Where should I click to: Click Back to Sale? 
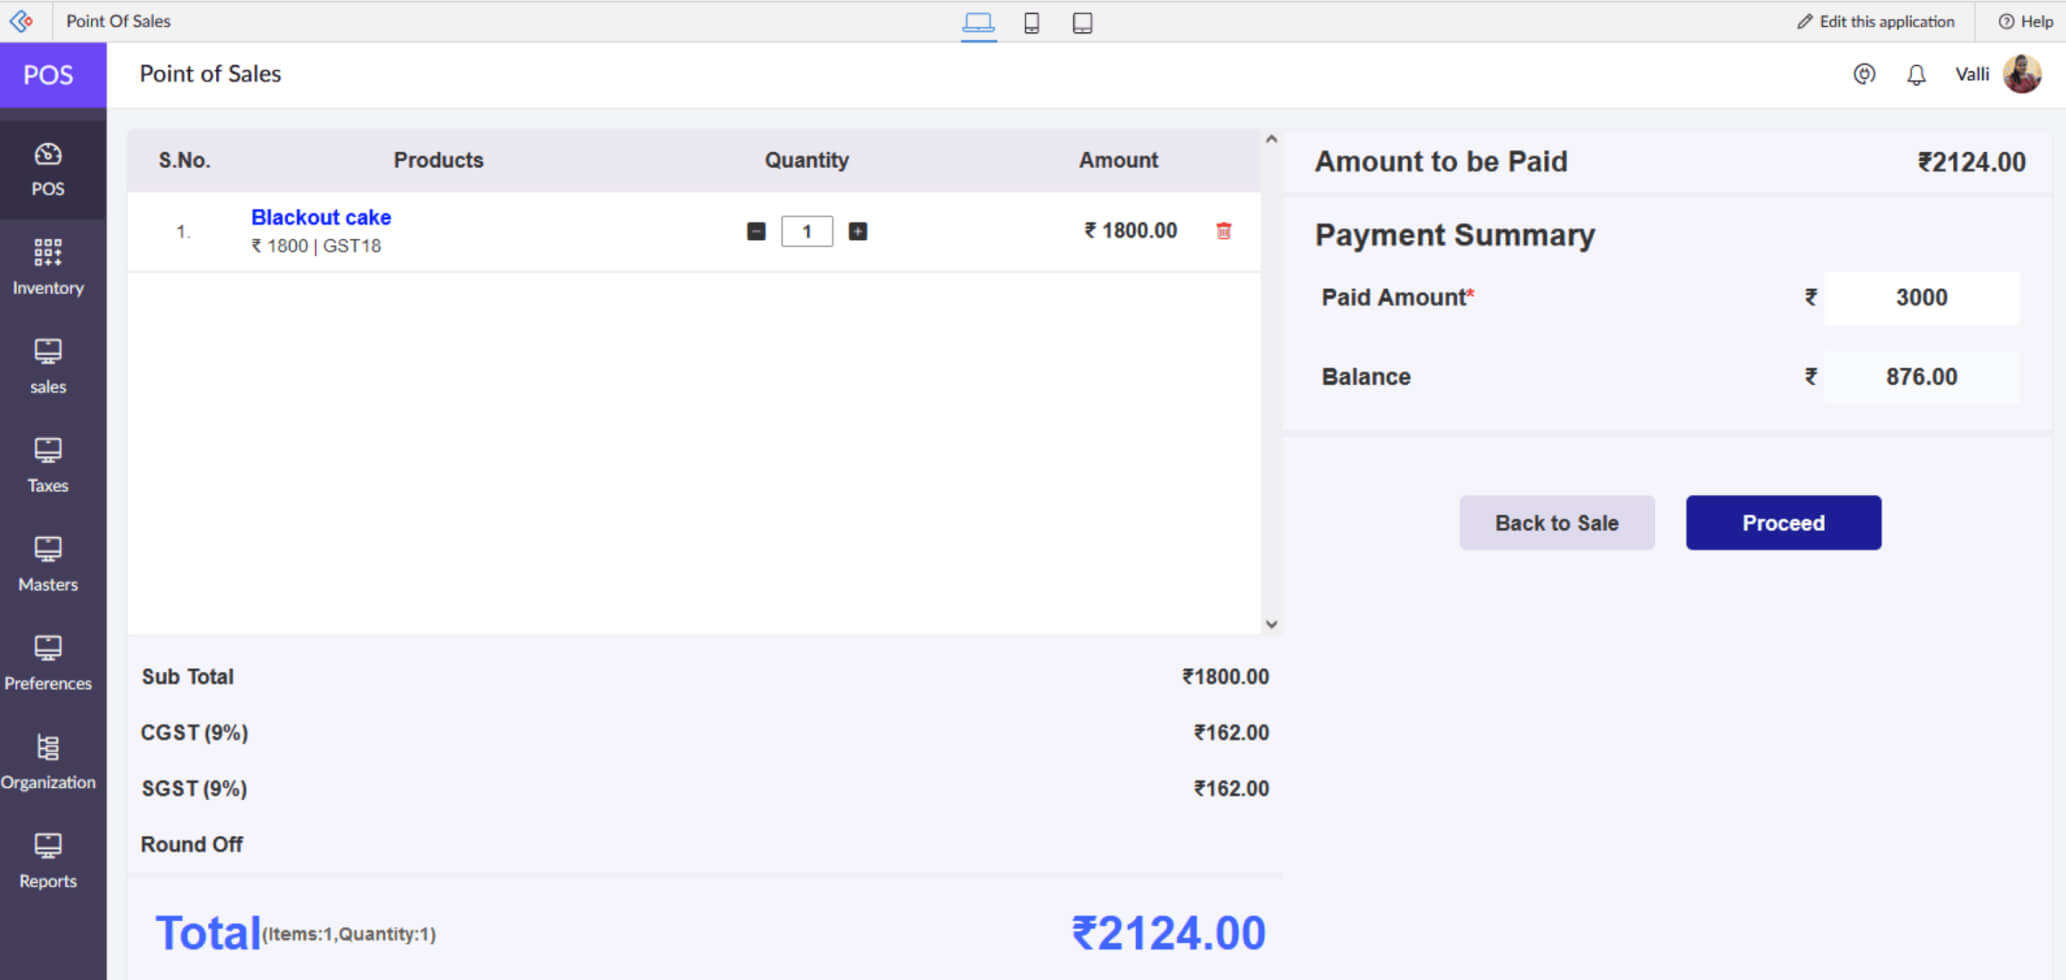point(1556,522)
